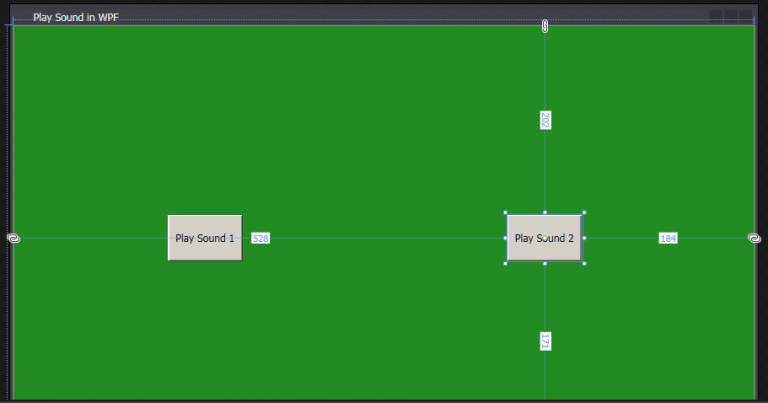768x403 pixels.
Task: Click bottom-left resize handle of Play Sound 2
Action: 506,263
